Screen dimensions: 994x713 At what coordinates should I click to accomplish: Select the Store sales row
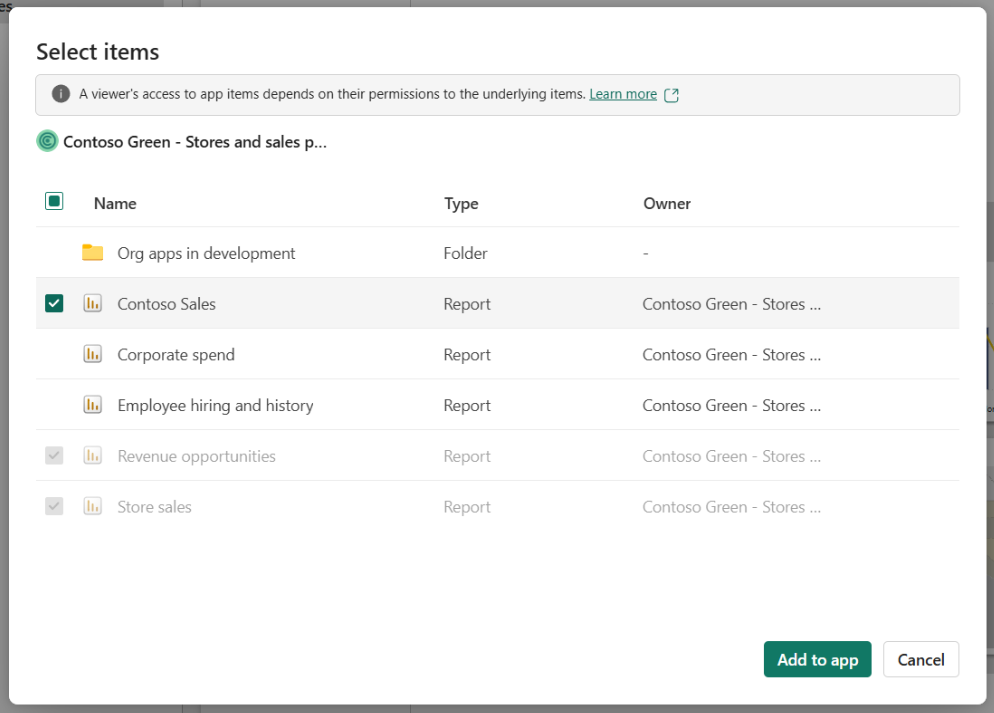point(300,506)
